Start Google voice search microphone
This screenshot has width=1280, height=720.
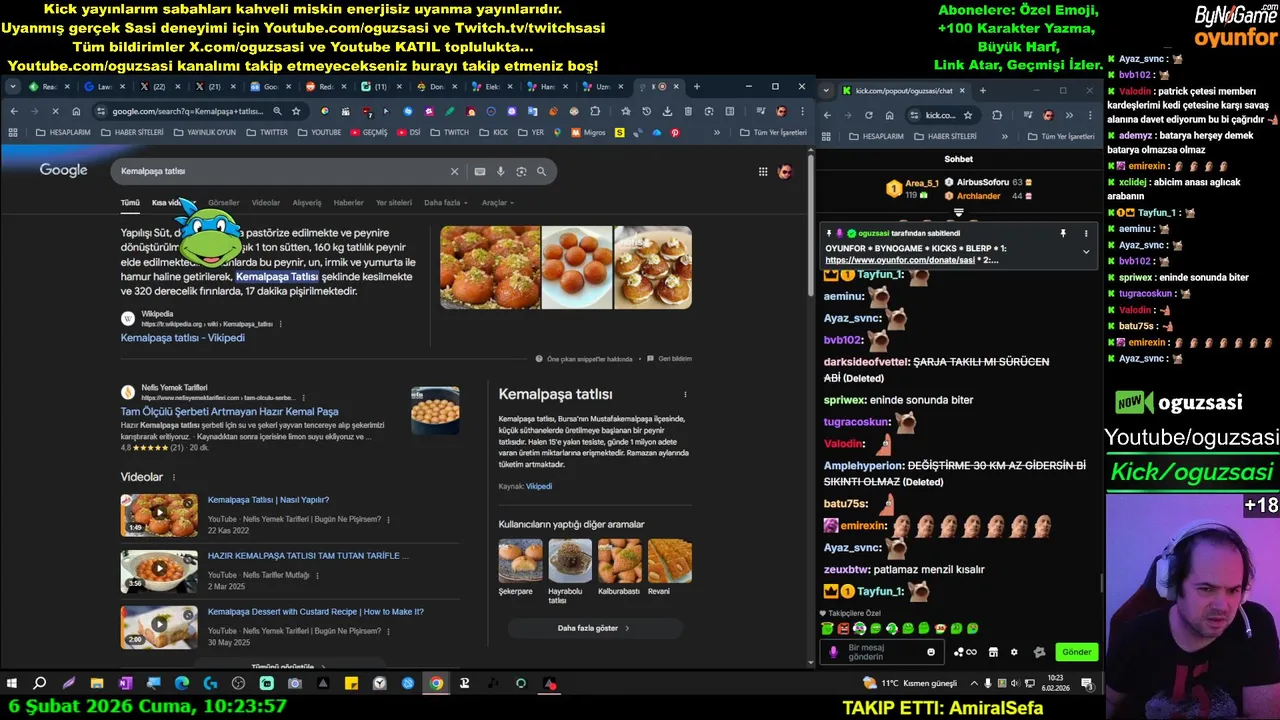point(501,171)
